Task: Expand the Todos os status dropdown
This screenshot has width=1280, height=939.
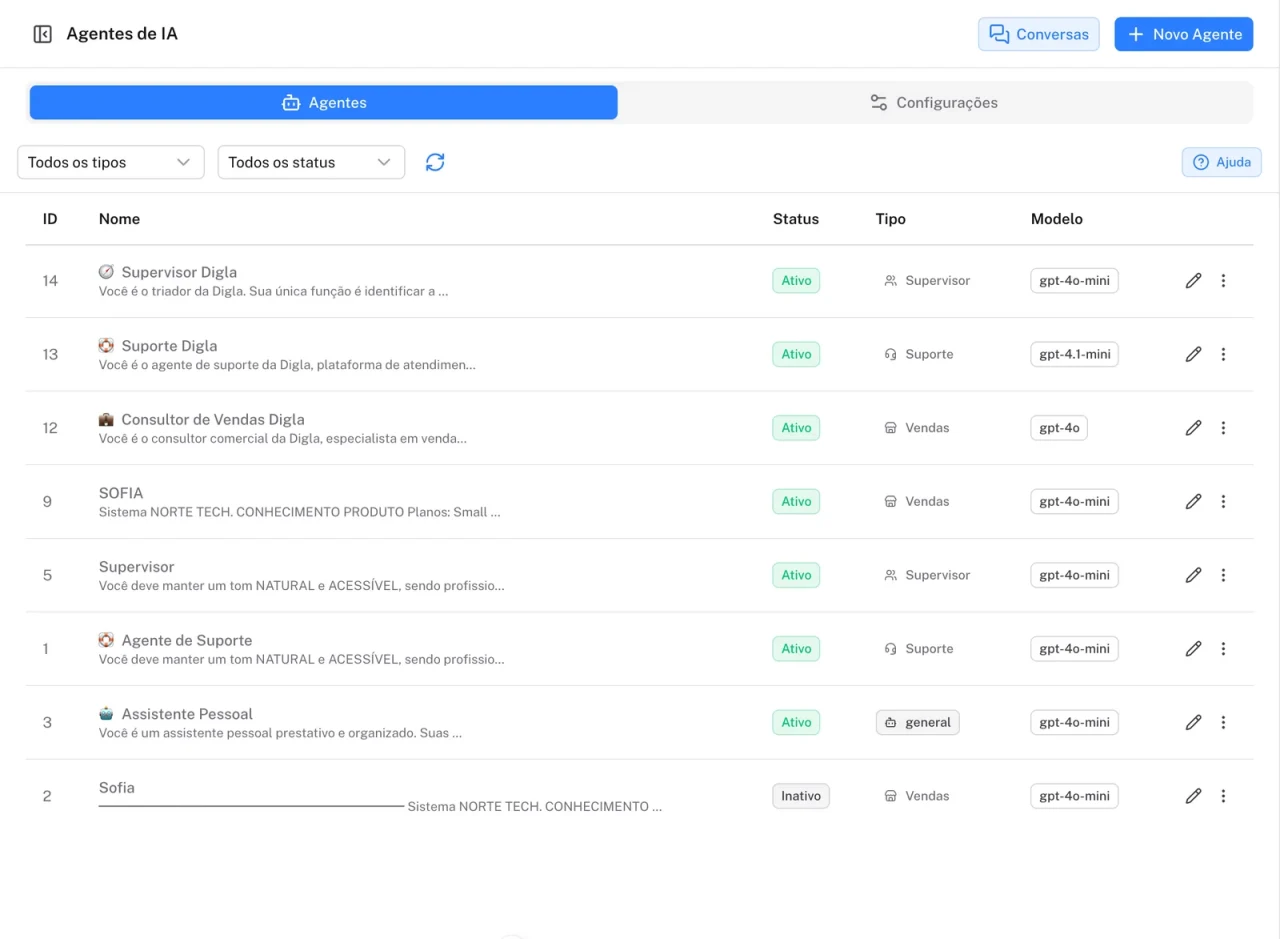Action: [x=311, y=162]
